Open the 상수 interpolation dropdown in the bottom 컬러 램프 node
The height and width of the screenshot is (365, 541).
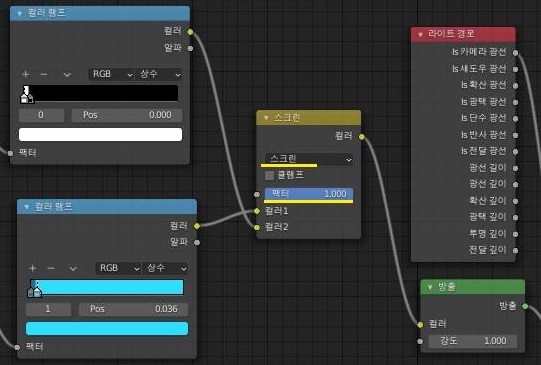pos(165,268)
